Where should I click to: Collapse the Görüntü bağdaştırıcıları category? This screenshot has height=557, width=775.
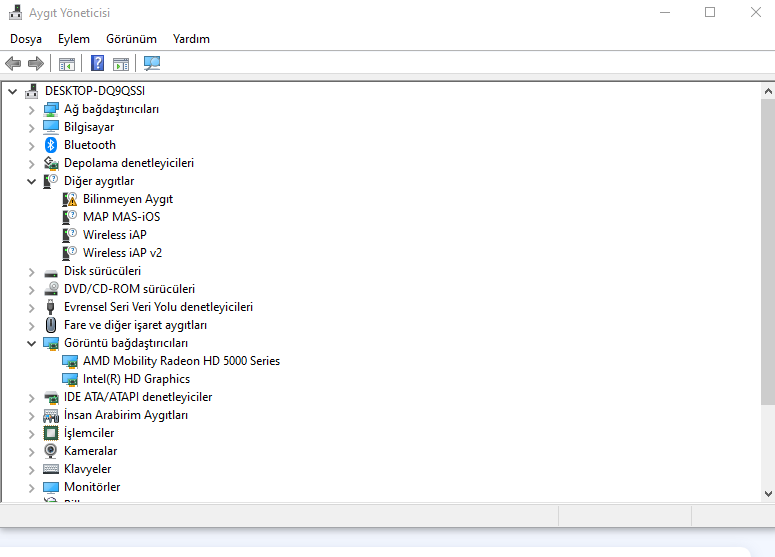click(x=32, y=343)
